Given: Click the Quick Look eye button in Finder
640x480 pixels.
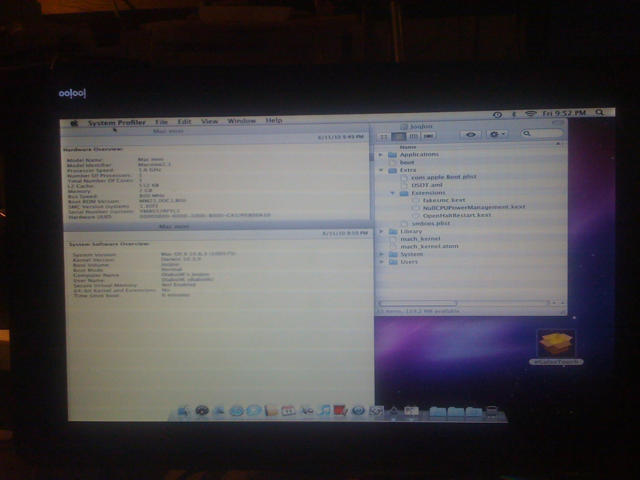Looking at the screenshot, I should tap(470, 134).
